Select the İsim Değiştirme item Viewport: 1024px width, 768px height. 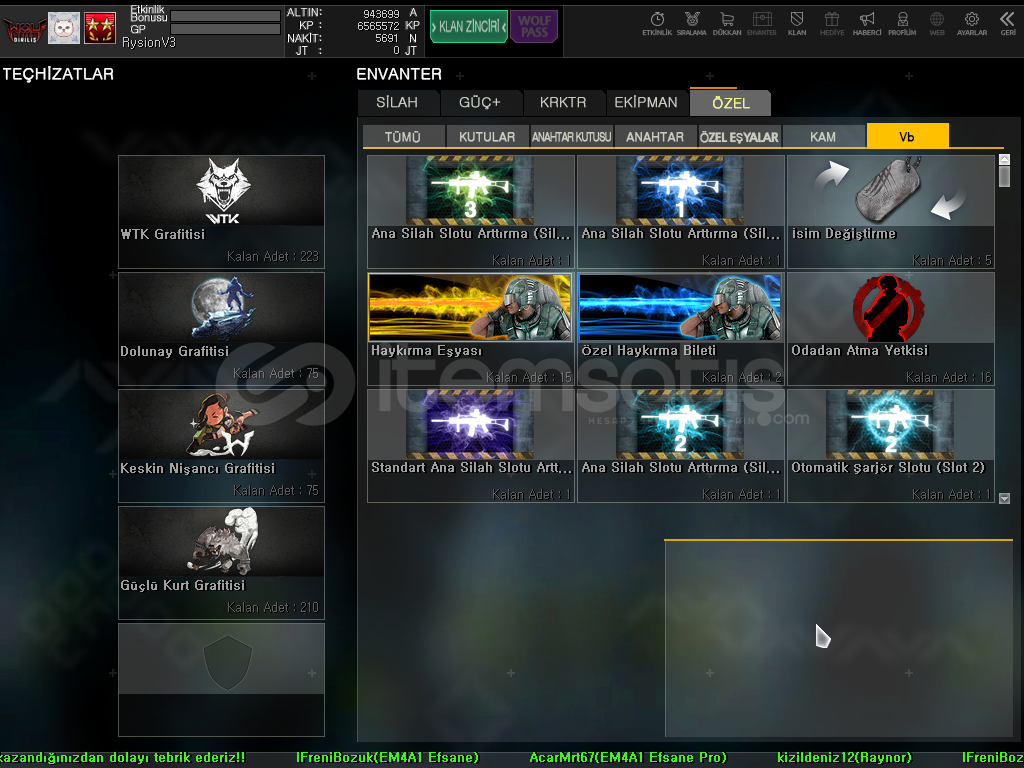coord(891,211)
